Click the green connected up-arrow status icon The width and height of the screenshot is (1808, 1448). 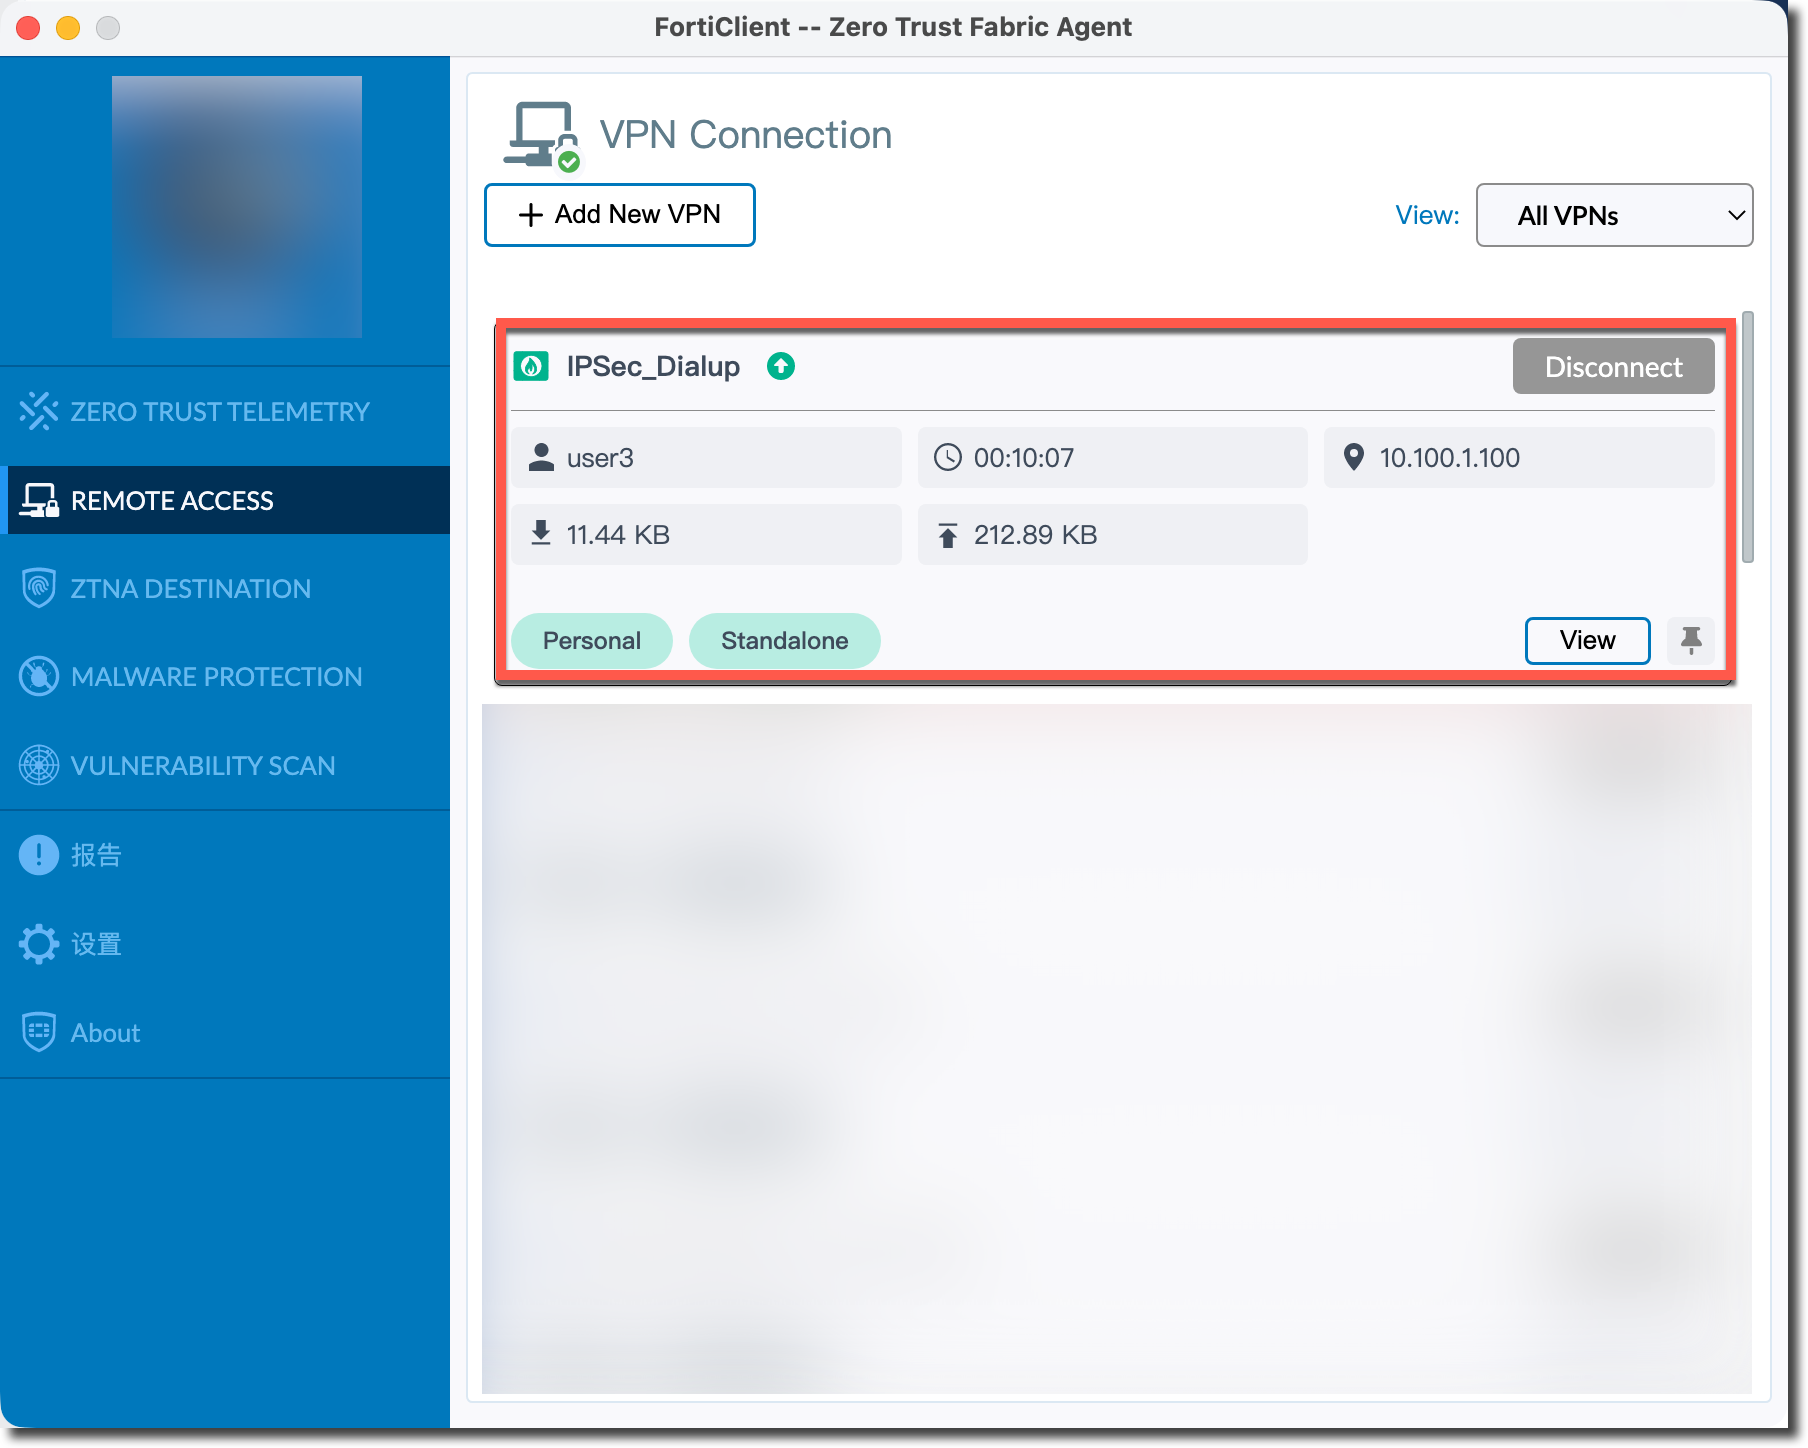(x=781, y=367)
